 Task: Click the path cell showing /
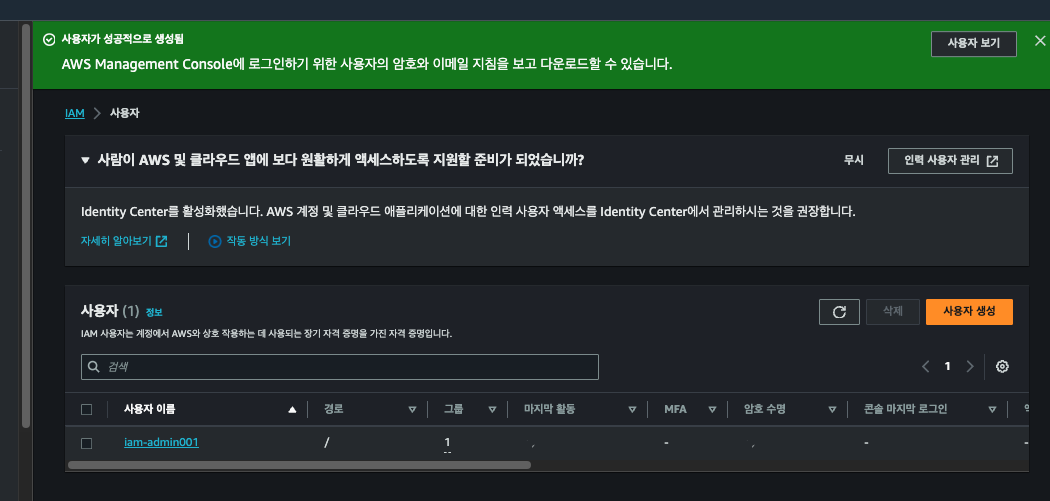pyautogui.click(x=326, y=442)
